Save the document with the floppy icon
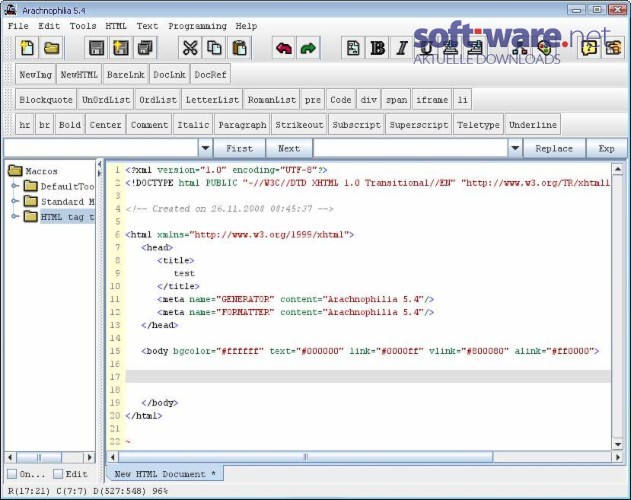631x500 pixels. click(x=97, y=48)
